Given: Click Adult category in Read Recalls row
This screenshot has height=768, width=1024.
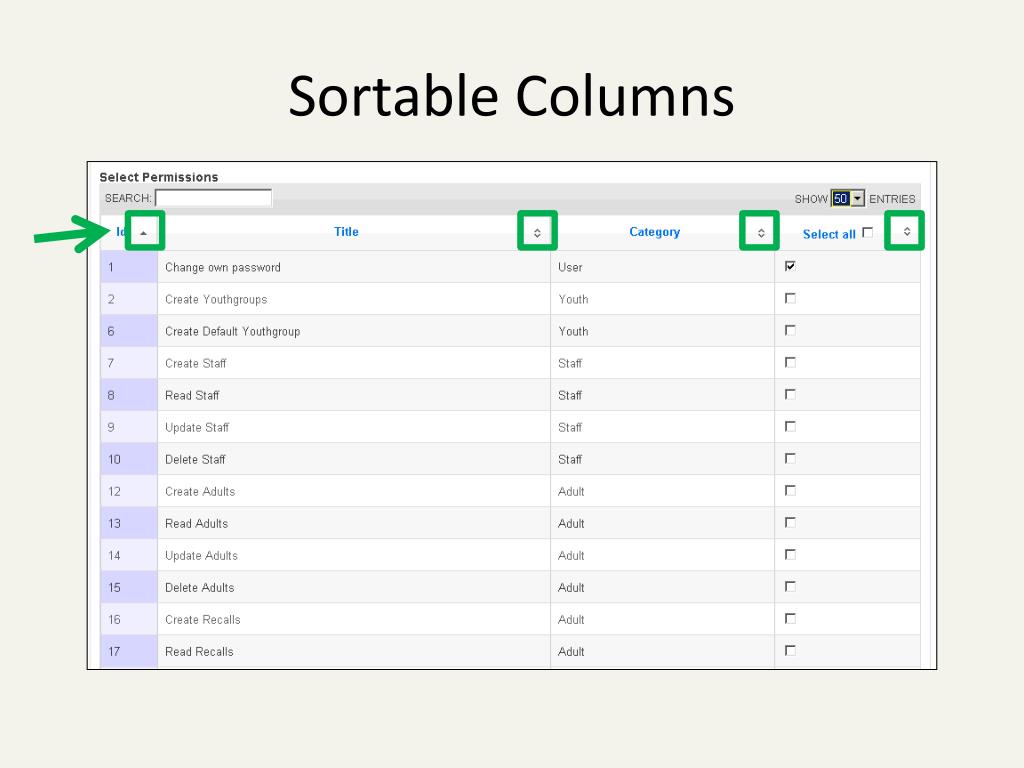Looking at the screenshot, I should [x=662, y=651].
